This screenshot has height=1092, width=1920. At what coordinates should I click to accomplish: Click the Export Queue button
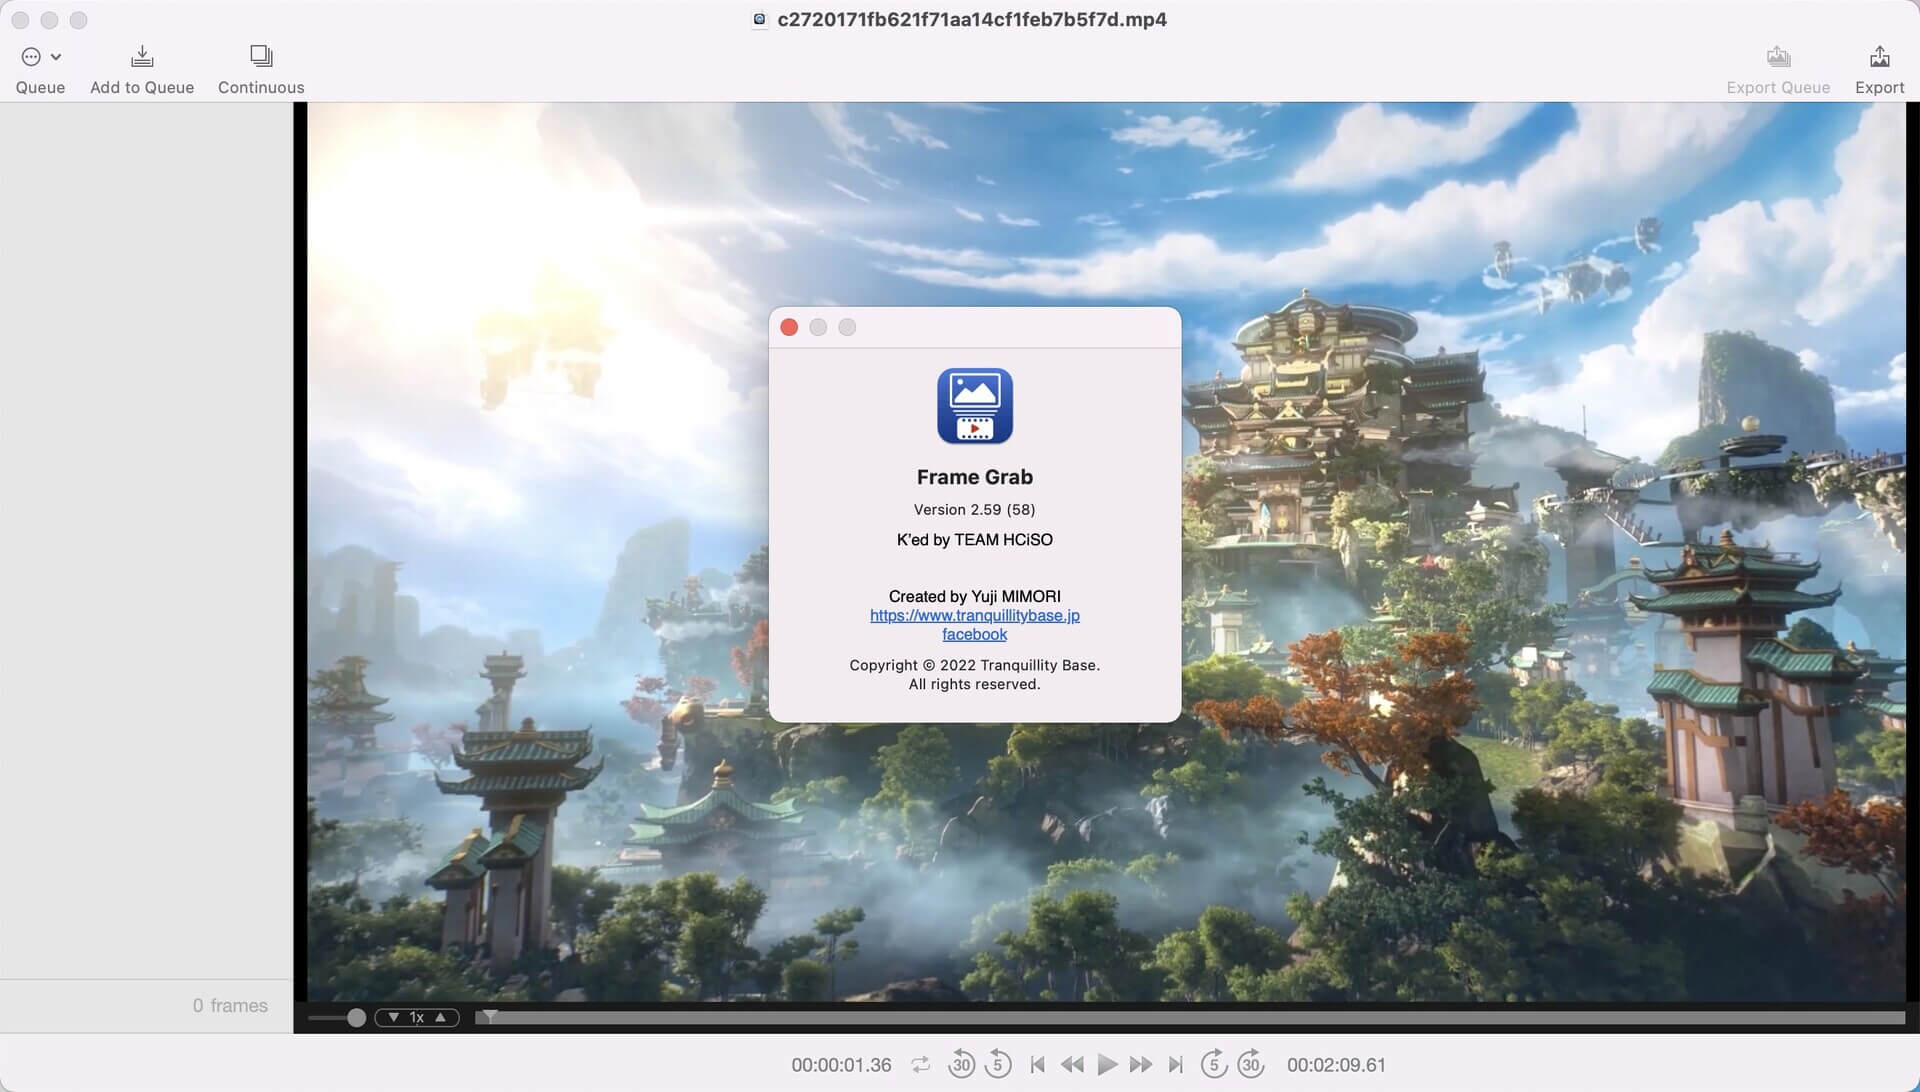1777,69
